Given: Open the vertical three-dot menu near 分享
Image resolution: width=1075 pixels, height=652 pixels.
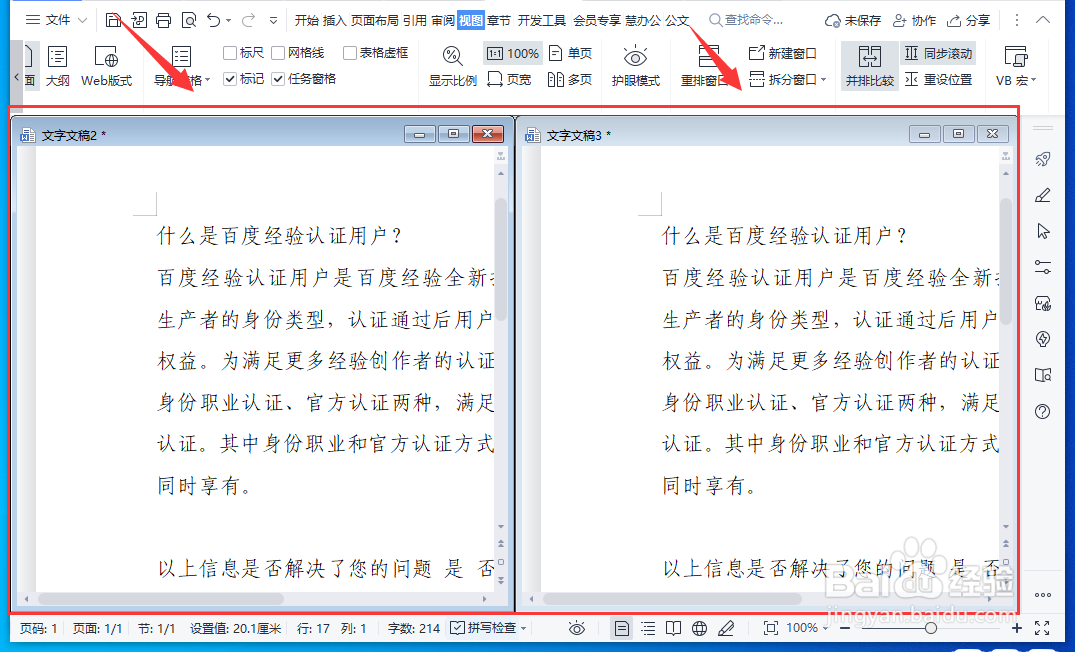Looking at the screenshot, I should coord(1017,21).
